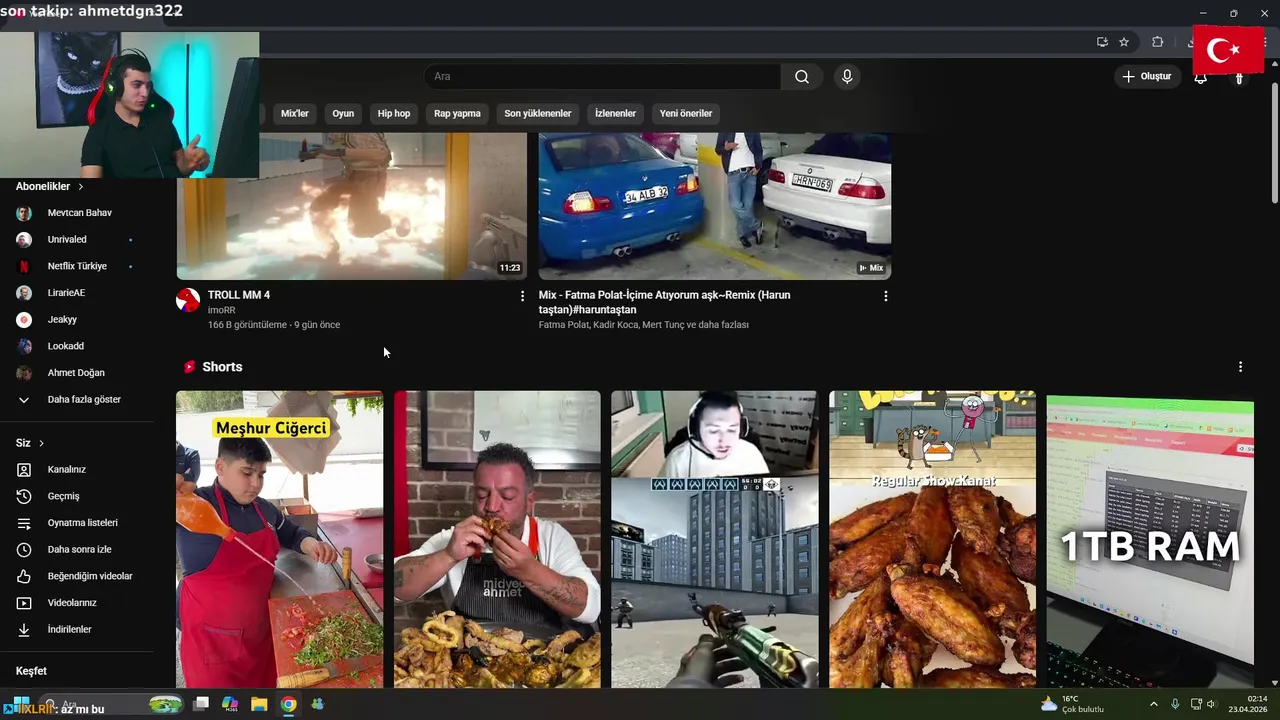The image size is (1280, 720).
Task: Open the notifications bell
Action: (1200, 77)
